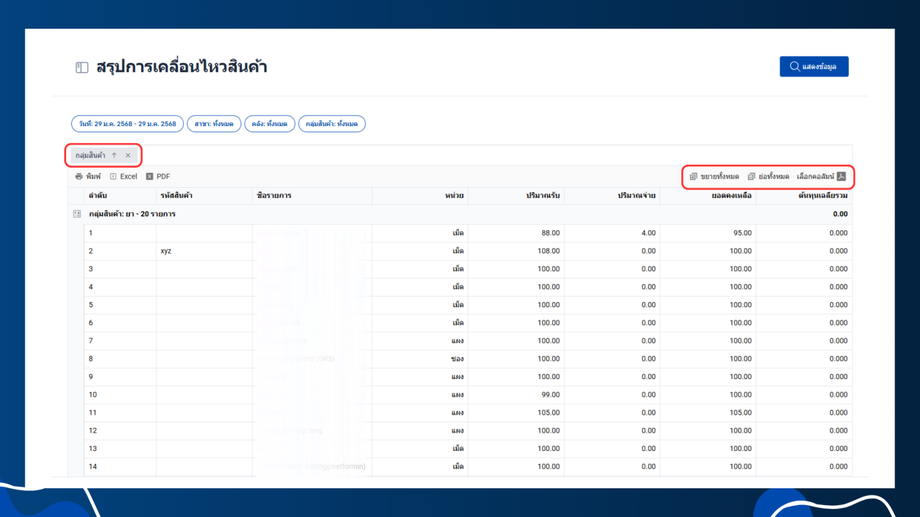920x517 pixels.
Task: Click the sidebar panel icon beside the title
Action: 82,67
